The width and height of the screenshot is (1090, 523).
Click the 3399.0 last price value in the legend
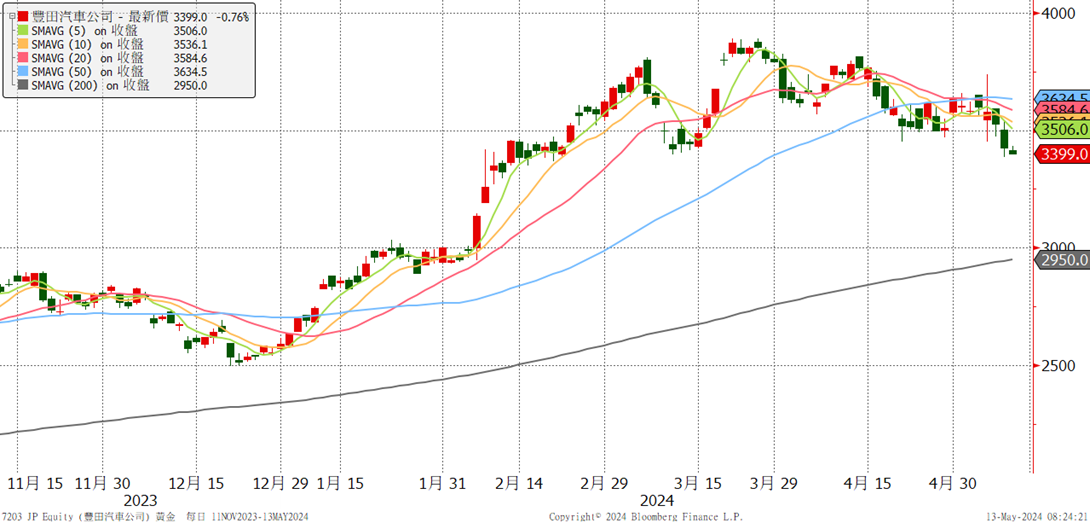(191, 17)
